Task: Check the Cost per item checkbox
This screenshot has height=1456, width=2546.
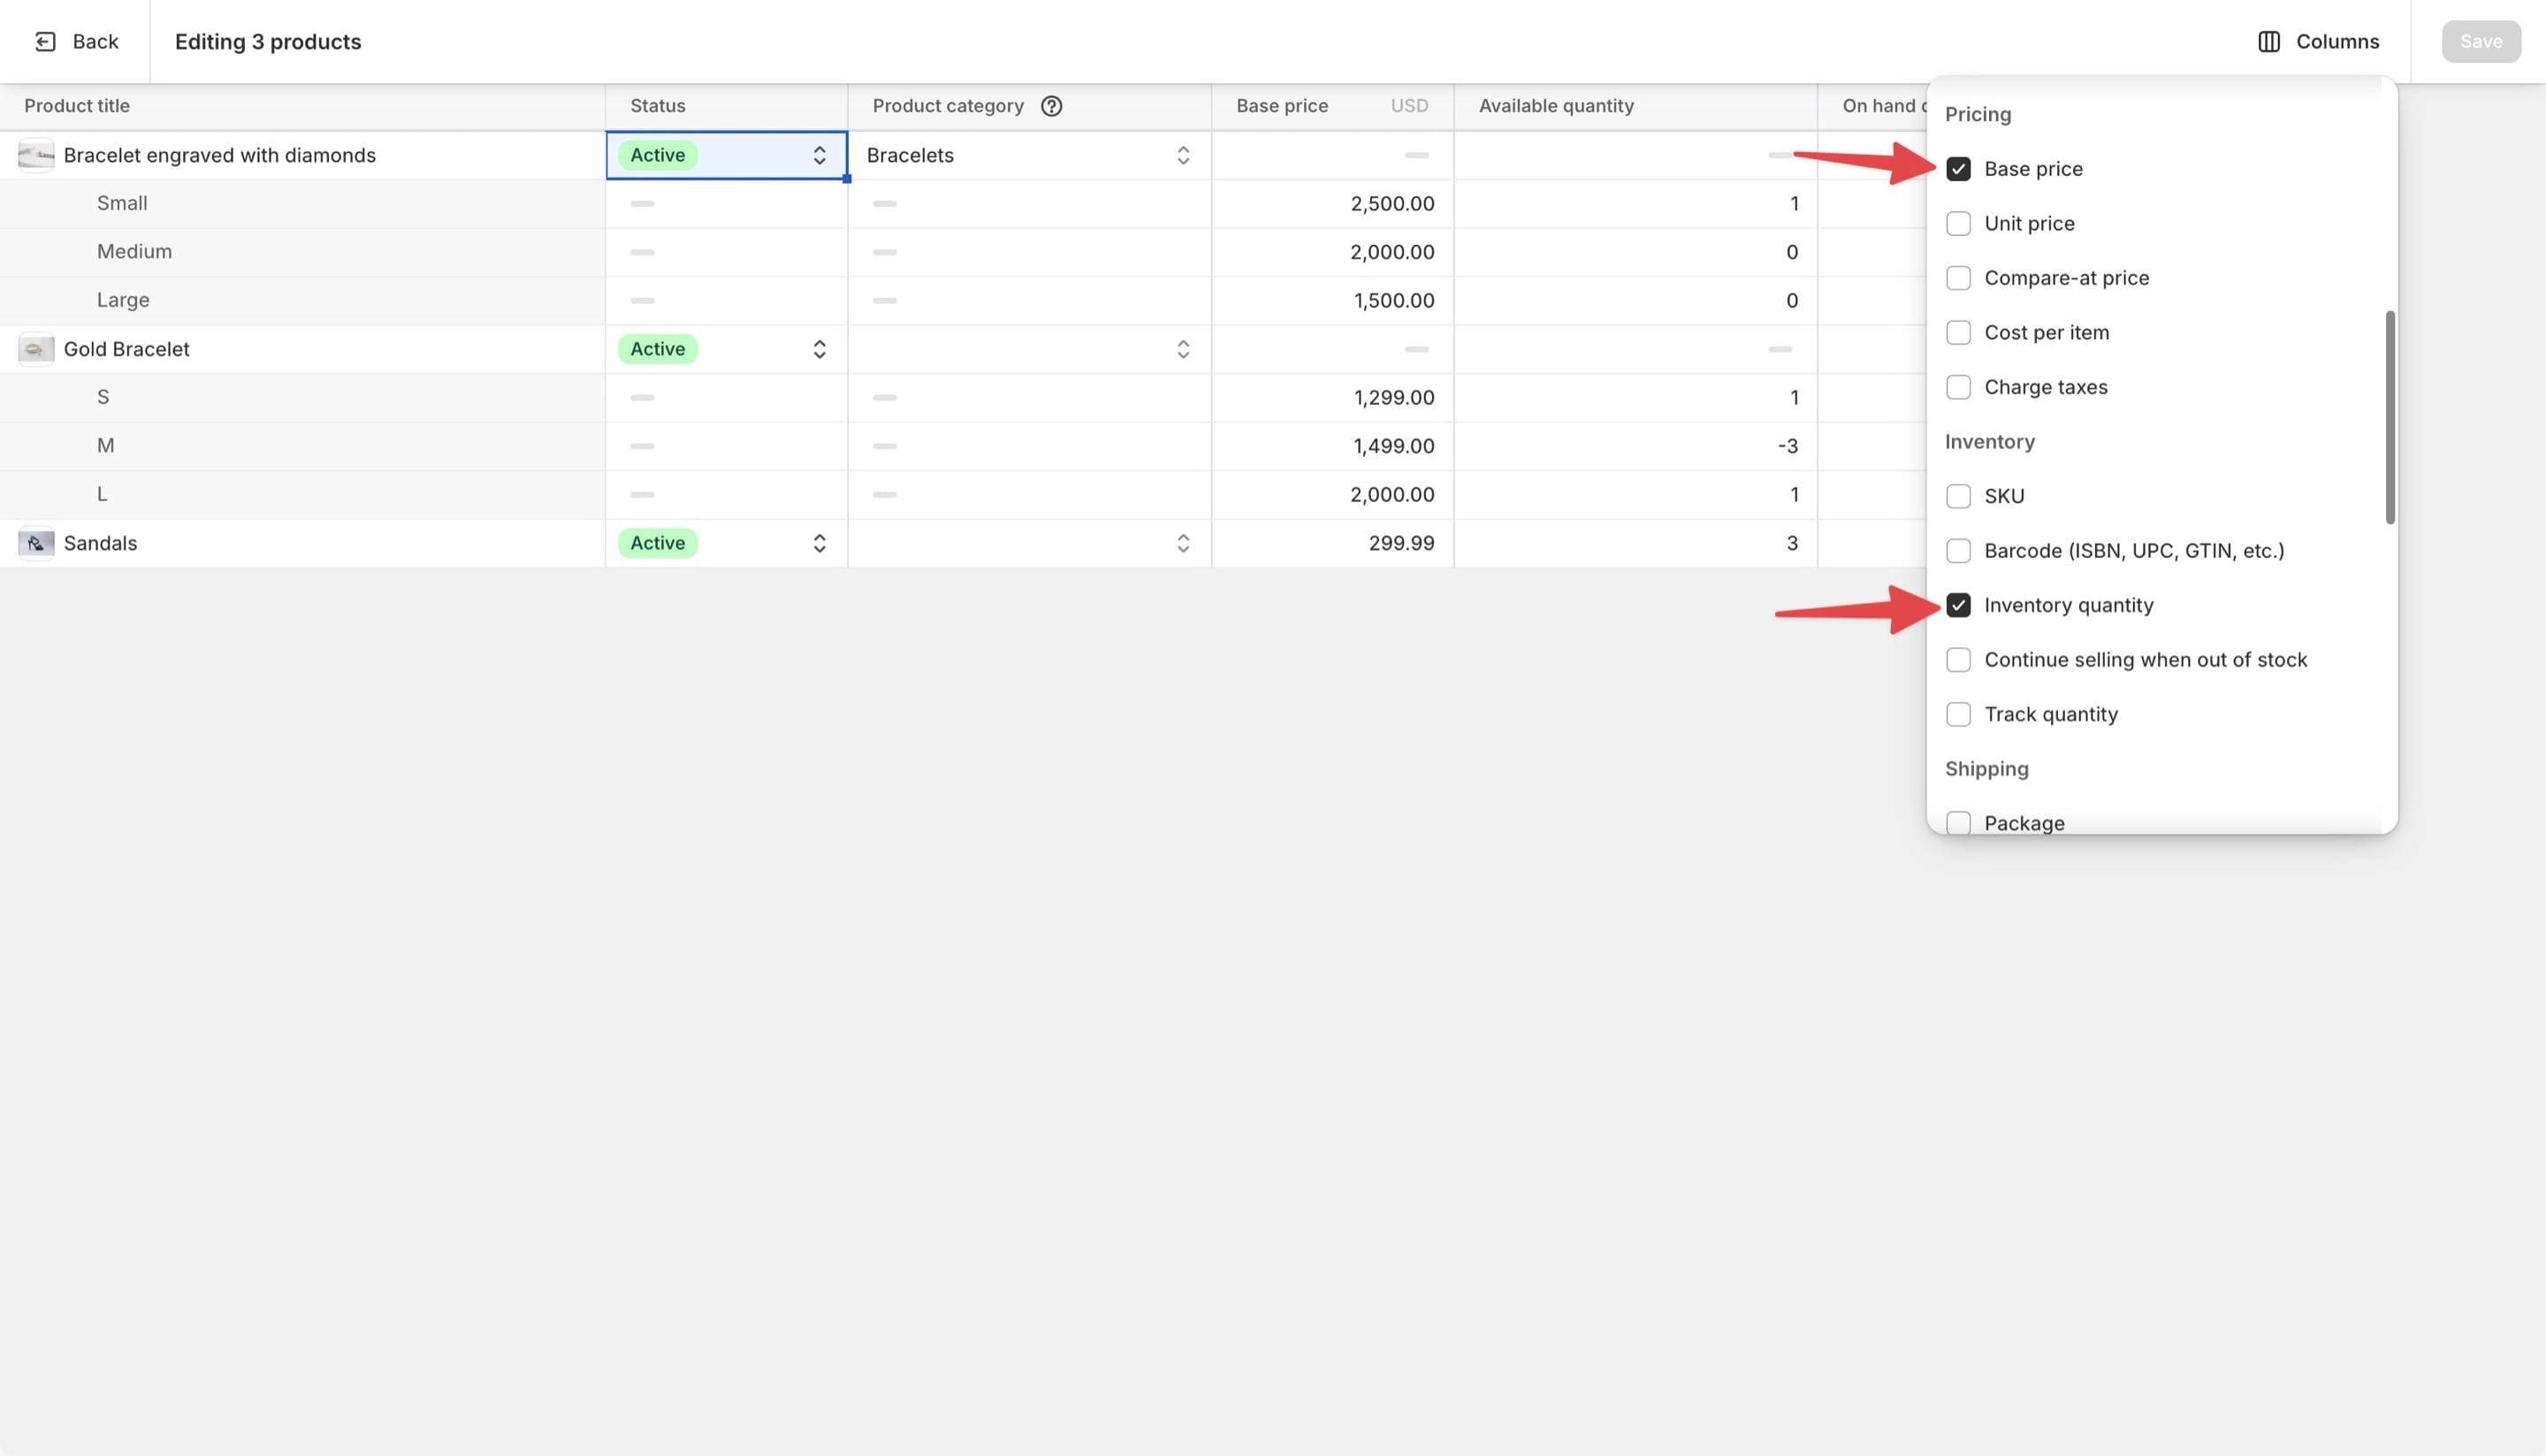Action: click(1958, 332)
